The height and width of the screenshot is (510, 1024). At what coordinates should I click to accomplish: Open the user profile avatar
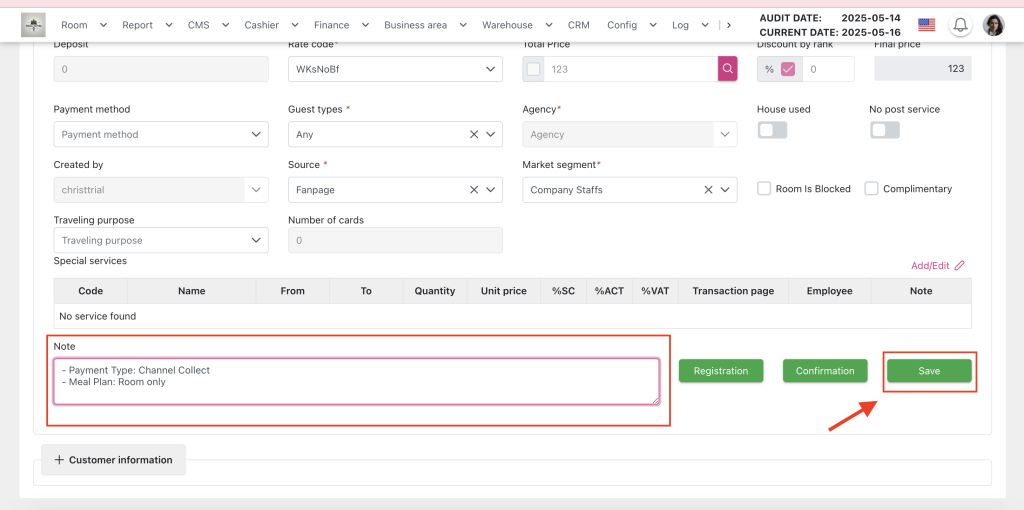[993, 25]
